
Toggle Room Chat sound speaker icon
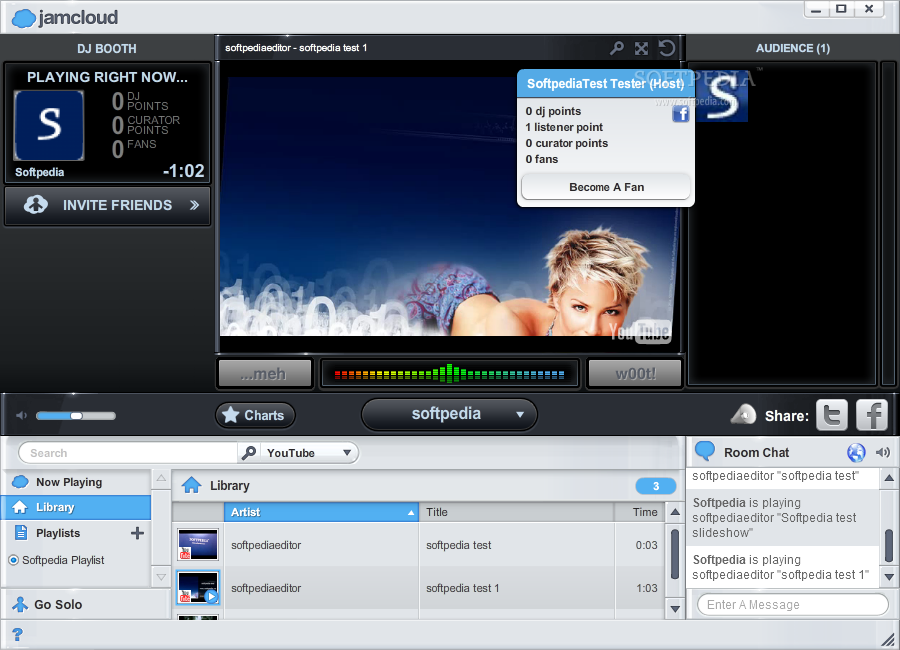point(883,452)
